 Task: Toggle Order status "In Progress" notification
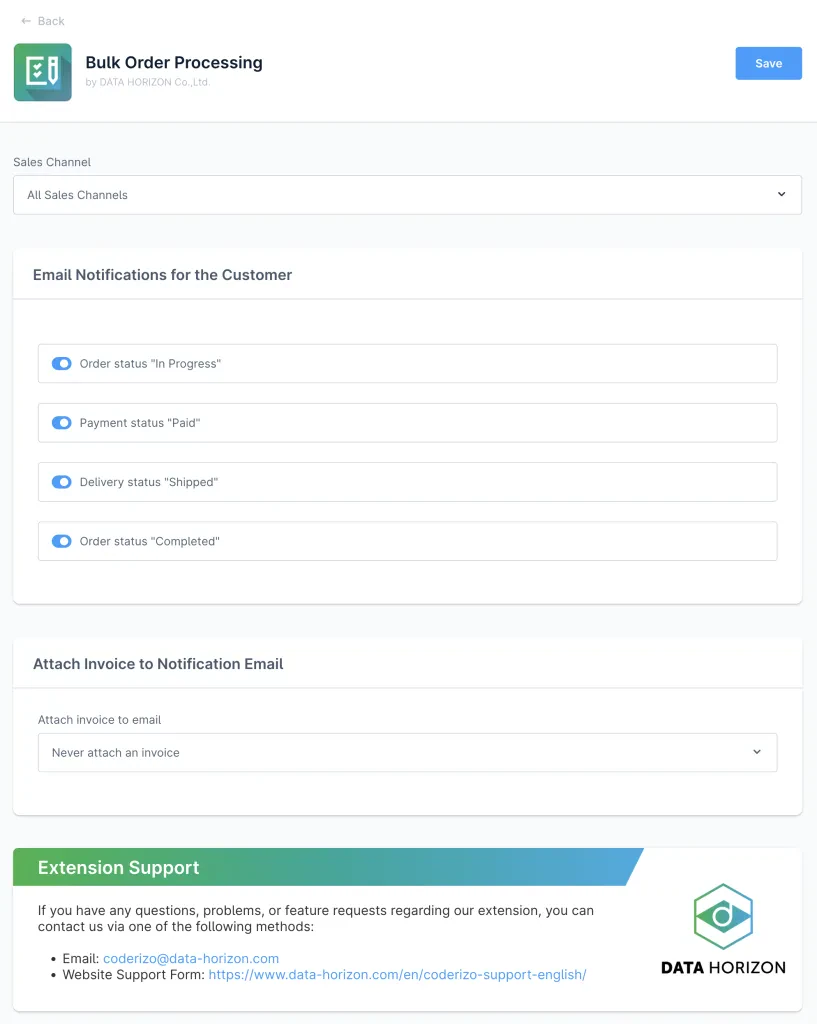coord(62,364)
